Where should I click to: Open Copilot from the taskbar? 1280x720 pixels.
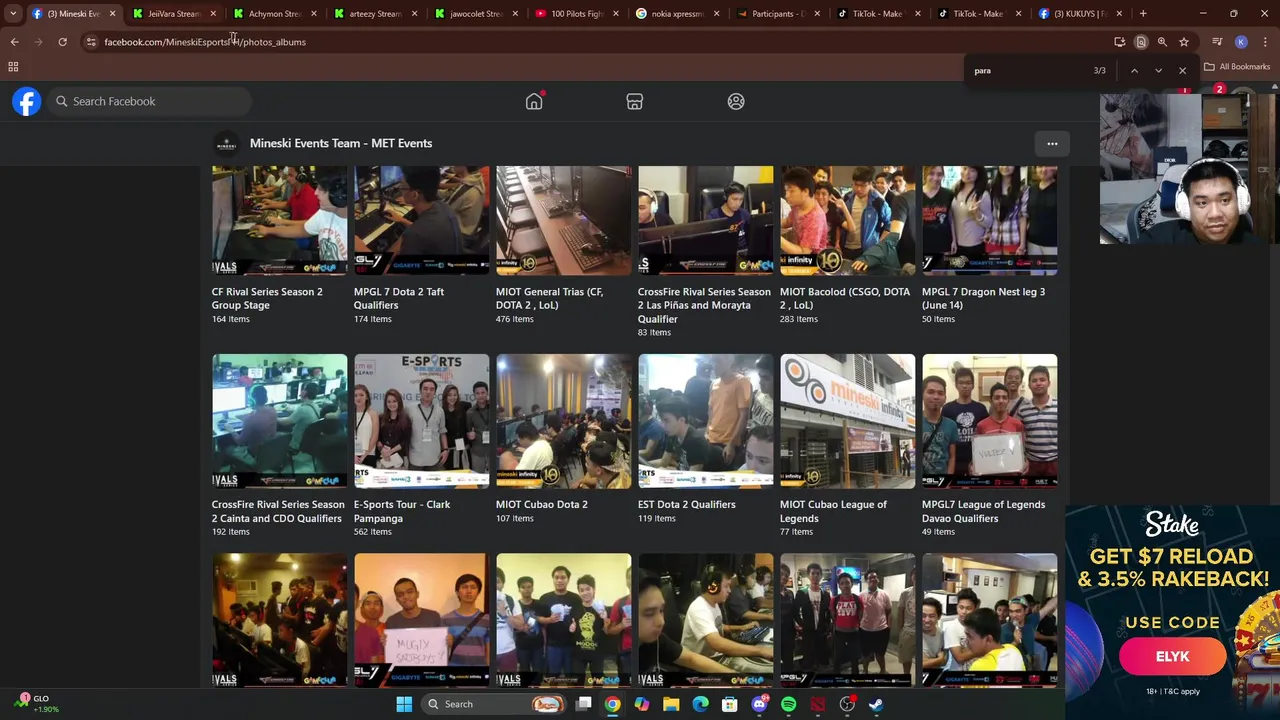tap(641, 704)
